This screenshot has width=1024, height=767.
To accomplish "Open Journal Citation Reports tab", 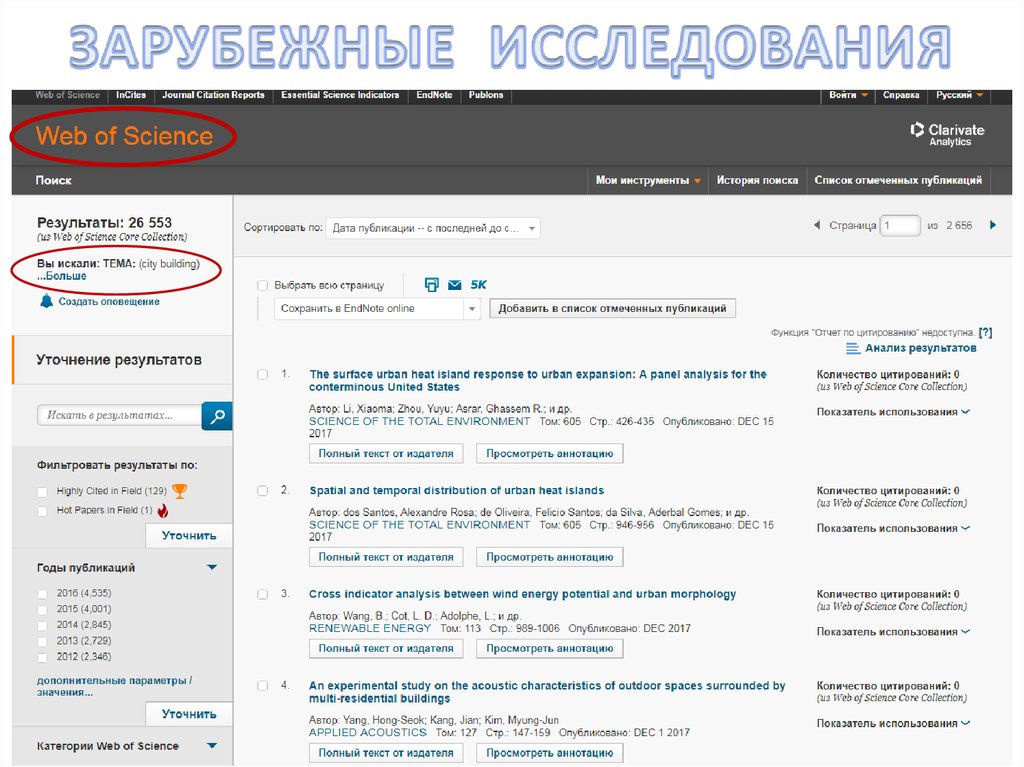I will [x=213, y=95].
